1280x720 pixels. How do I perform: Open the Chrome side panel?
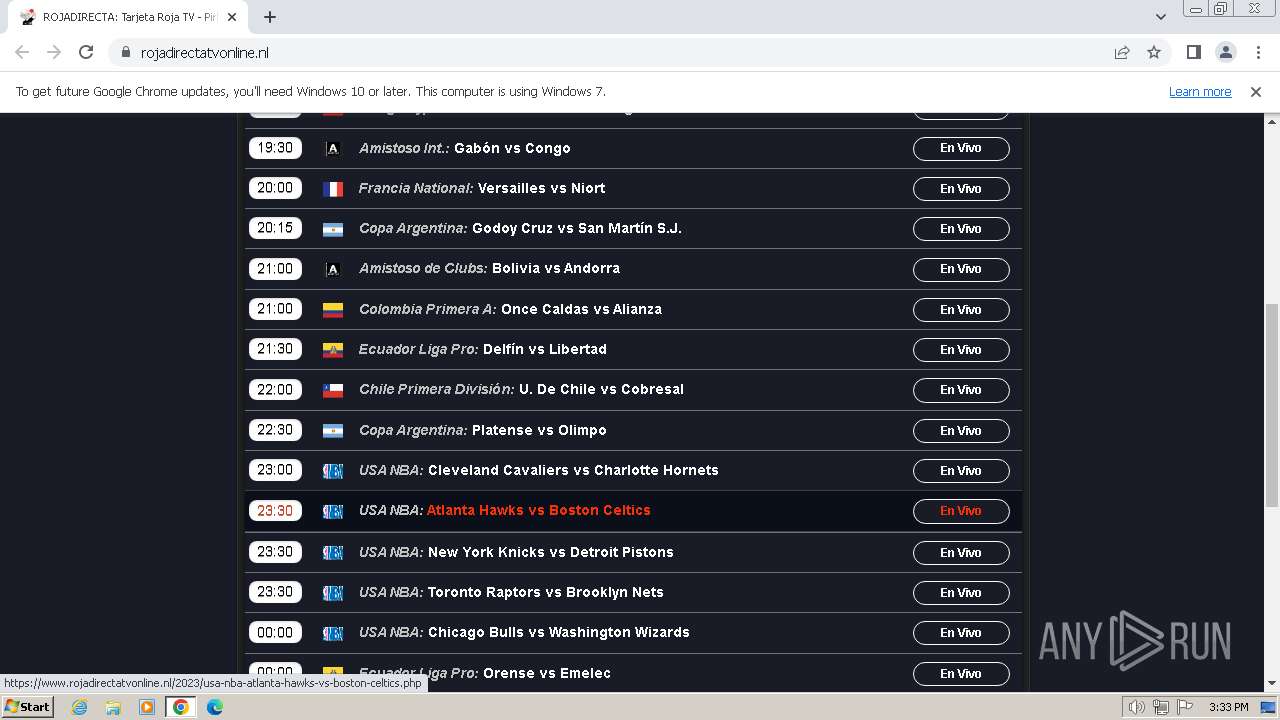[1194, 53]
